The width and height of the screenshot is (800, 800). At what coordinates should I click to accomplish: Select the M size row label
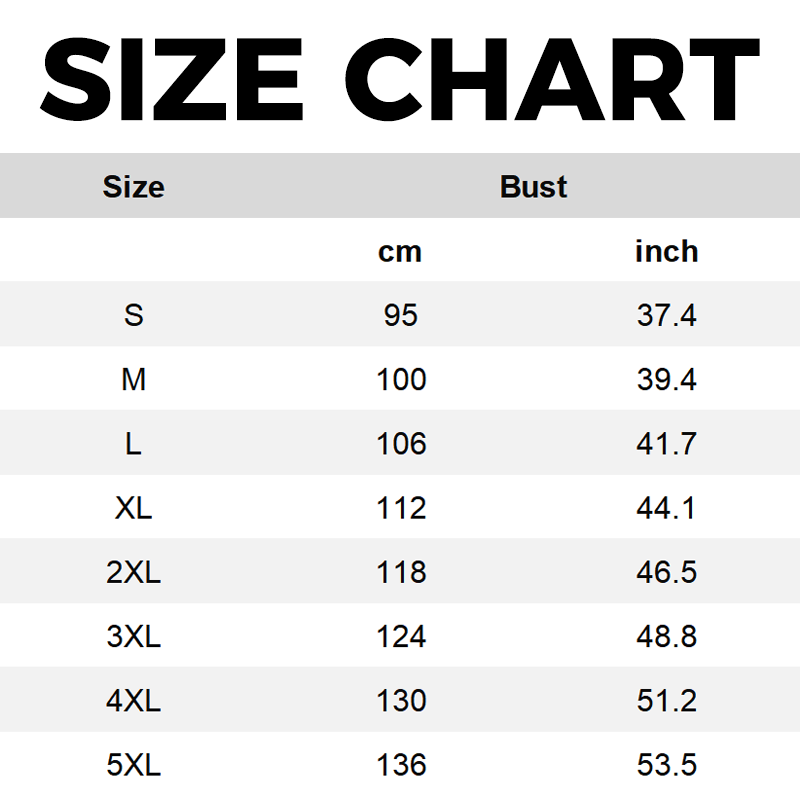(134, 379)
